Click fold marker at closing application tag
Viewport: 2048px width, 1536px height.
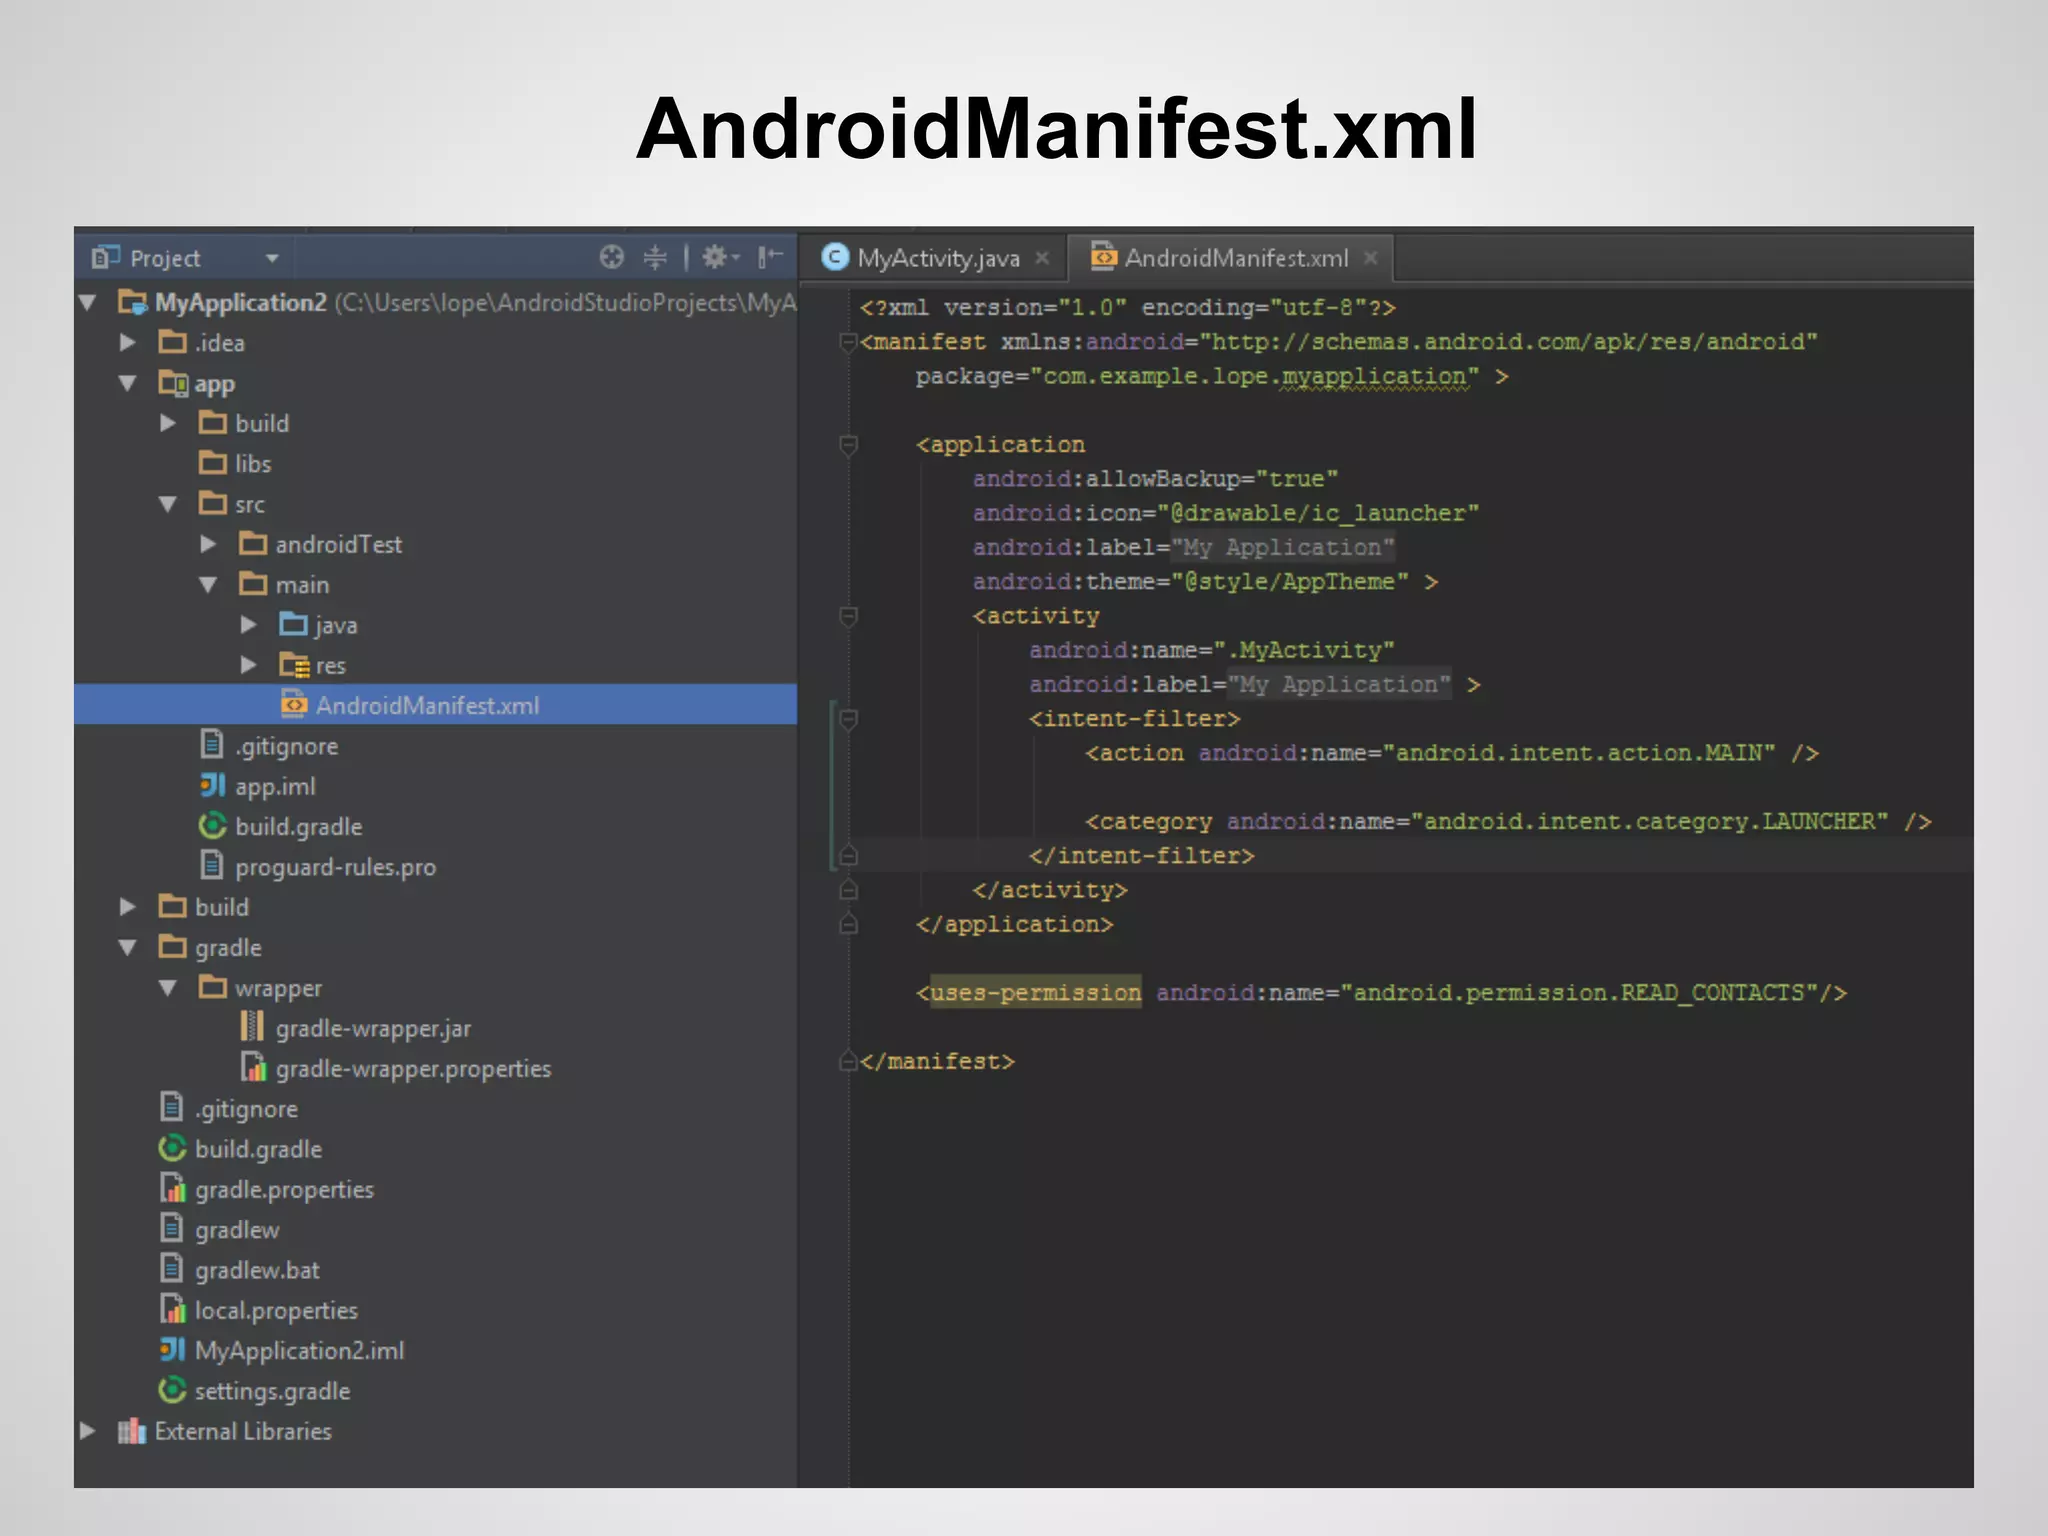point(848,923)
